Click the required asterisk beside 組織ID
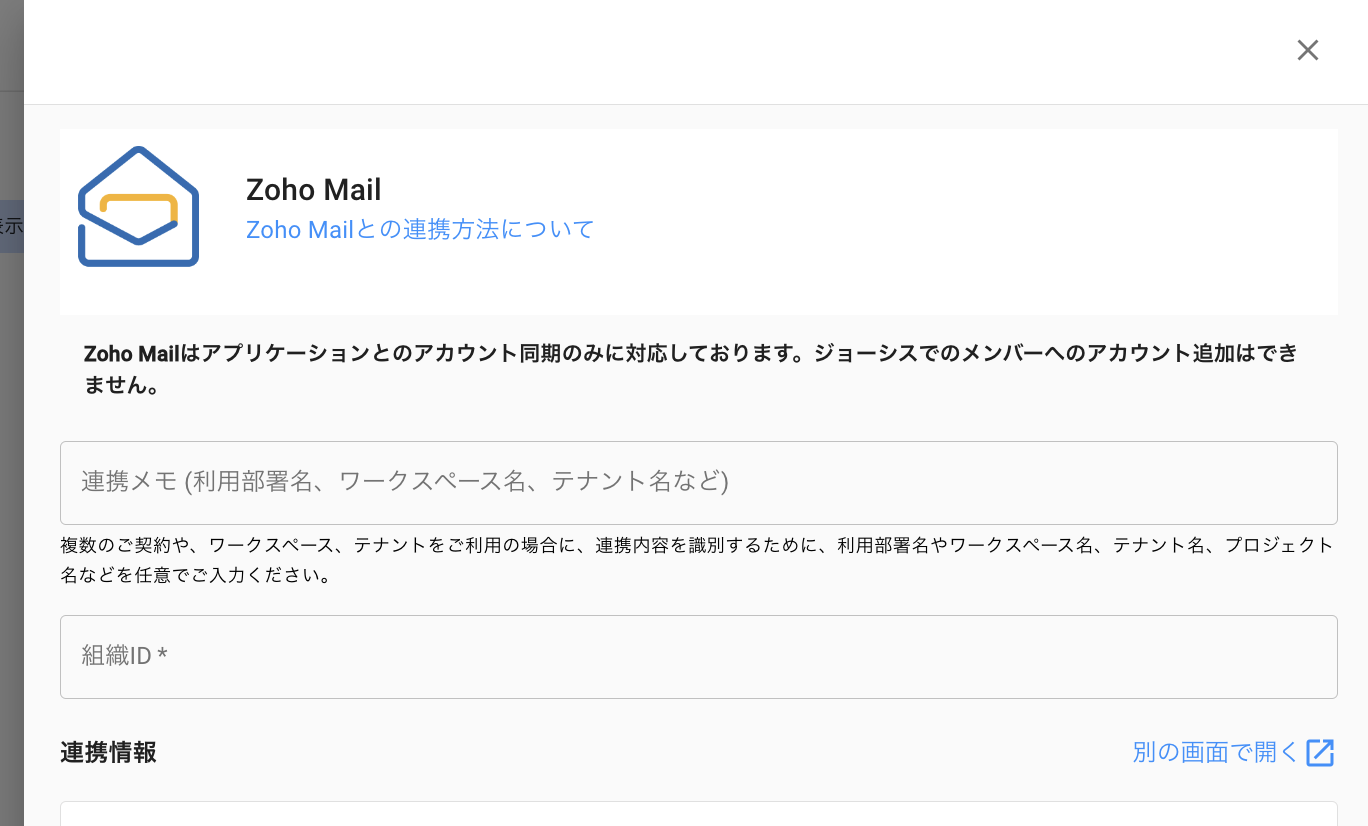This screenshot has width=1368, height=826. 162,656
